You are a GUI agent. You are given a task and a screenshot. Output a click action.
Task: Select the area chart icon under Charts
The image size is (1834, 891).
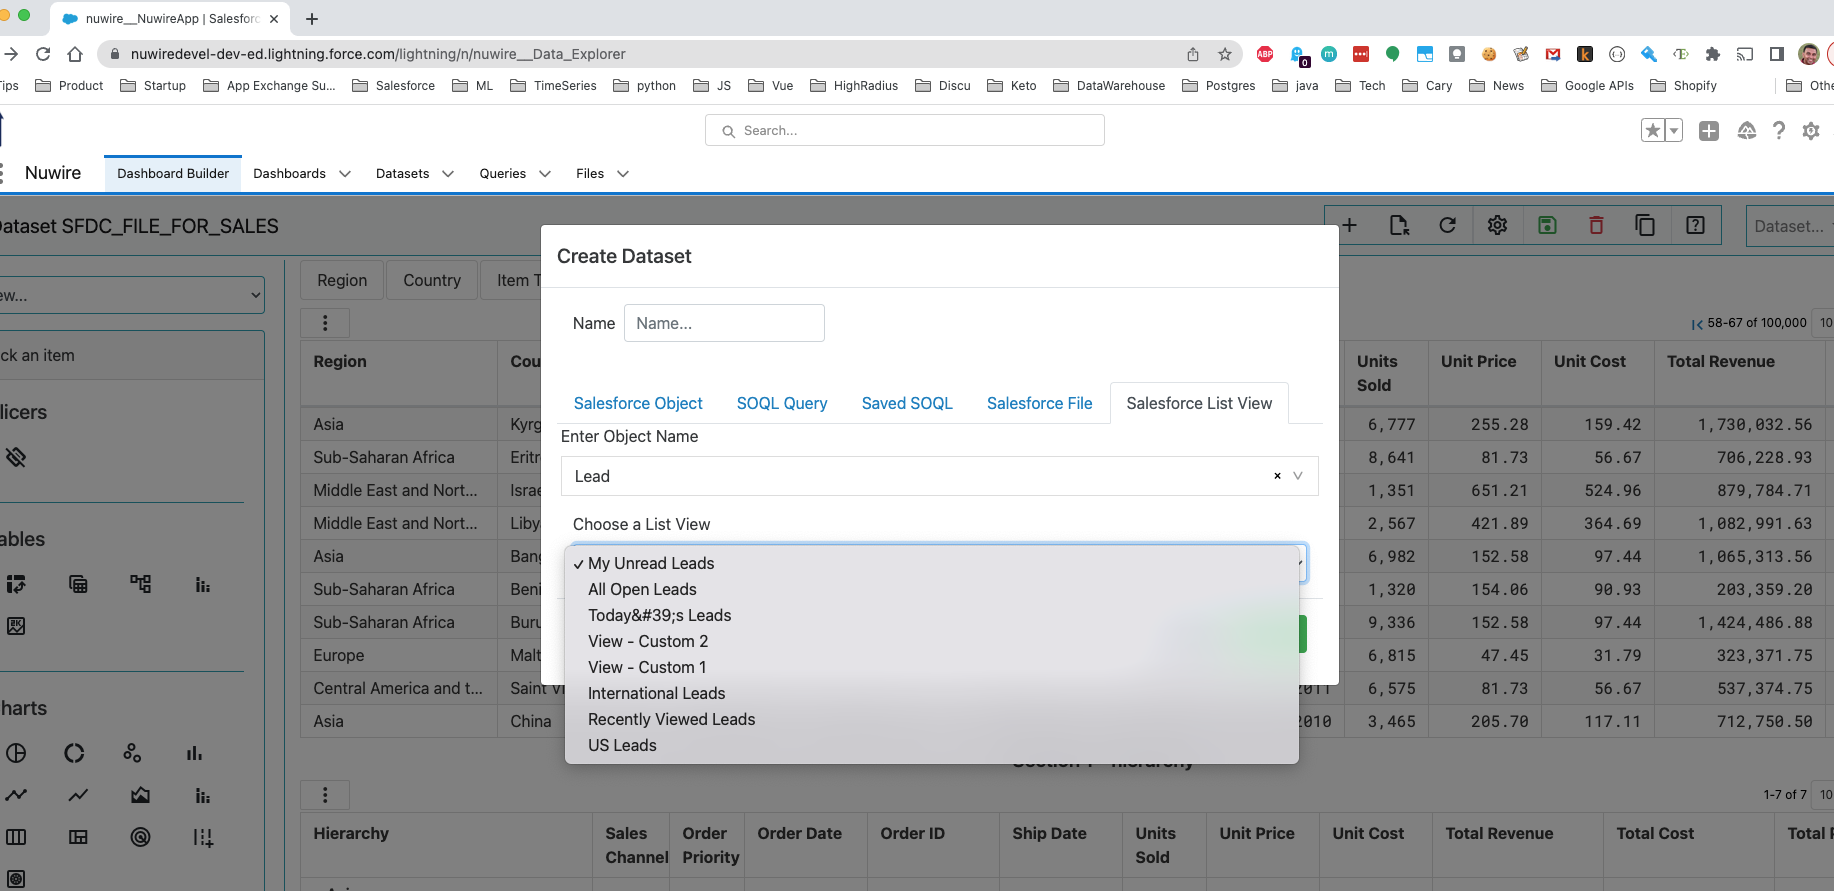coord(140,795)
